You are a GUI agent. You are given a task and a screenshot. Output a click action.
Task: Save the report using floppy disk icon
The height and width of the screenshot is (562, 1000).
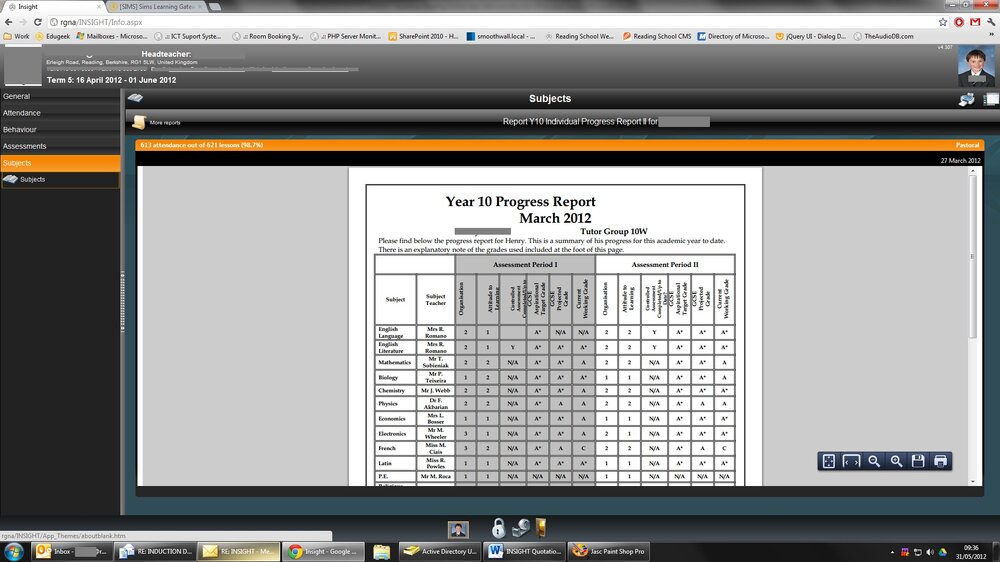coord(918,461)
